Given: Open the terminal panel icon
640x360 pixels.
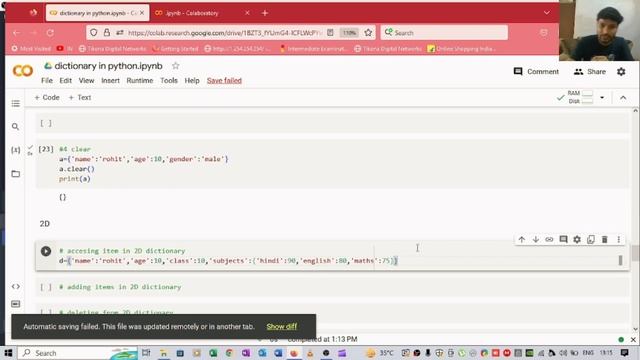Looking at the screenshot, I should tap(16, 304).
